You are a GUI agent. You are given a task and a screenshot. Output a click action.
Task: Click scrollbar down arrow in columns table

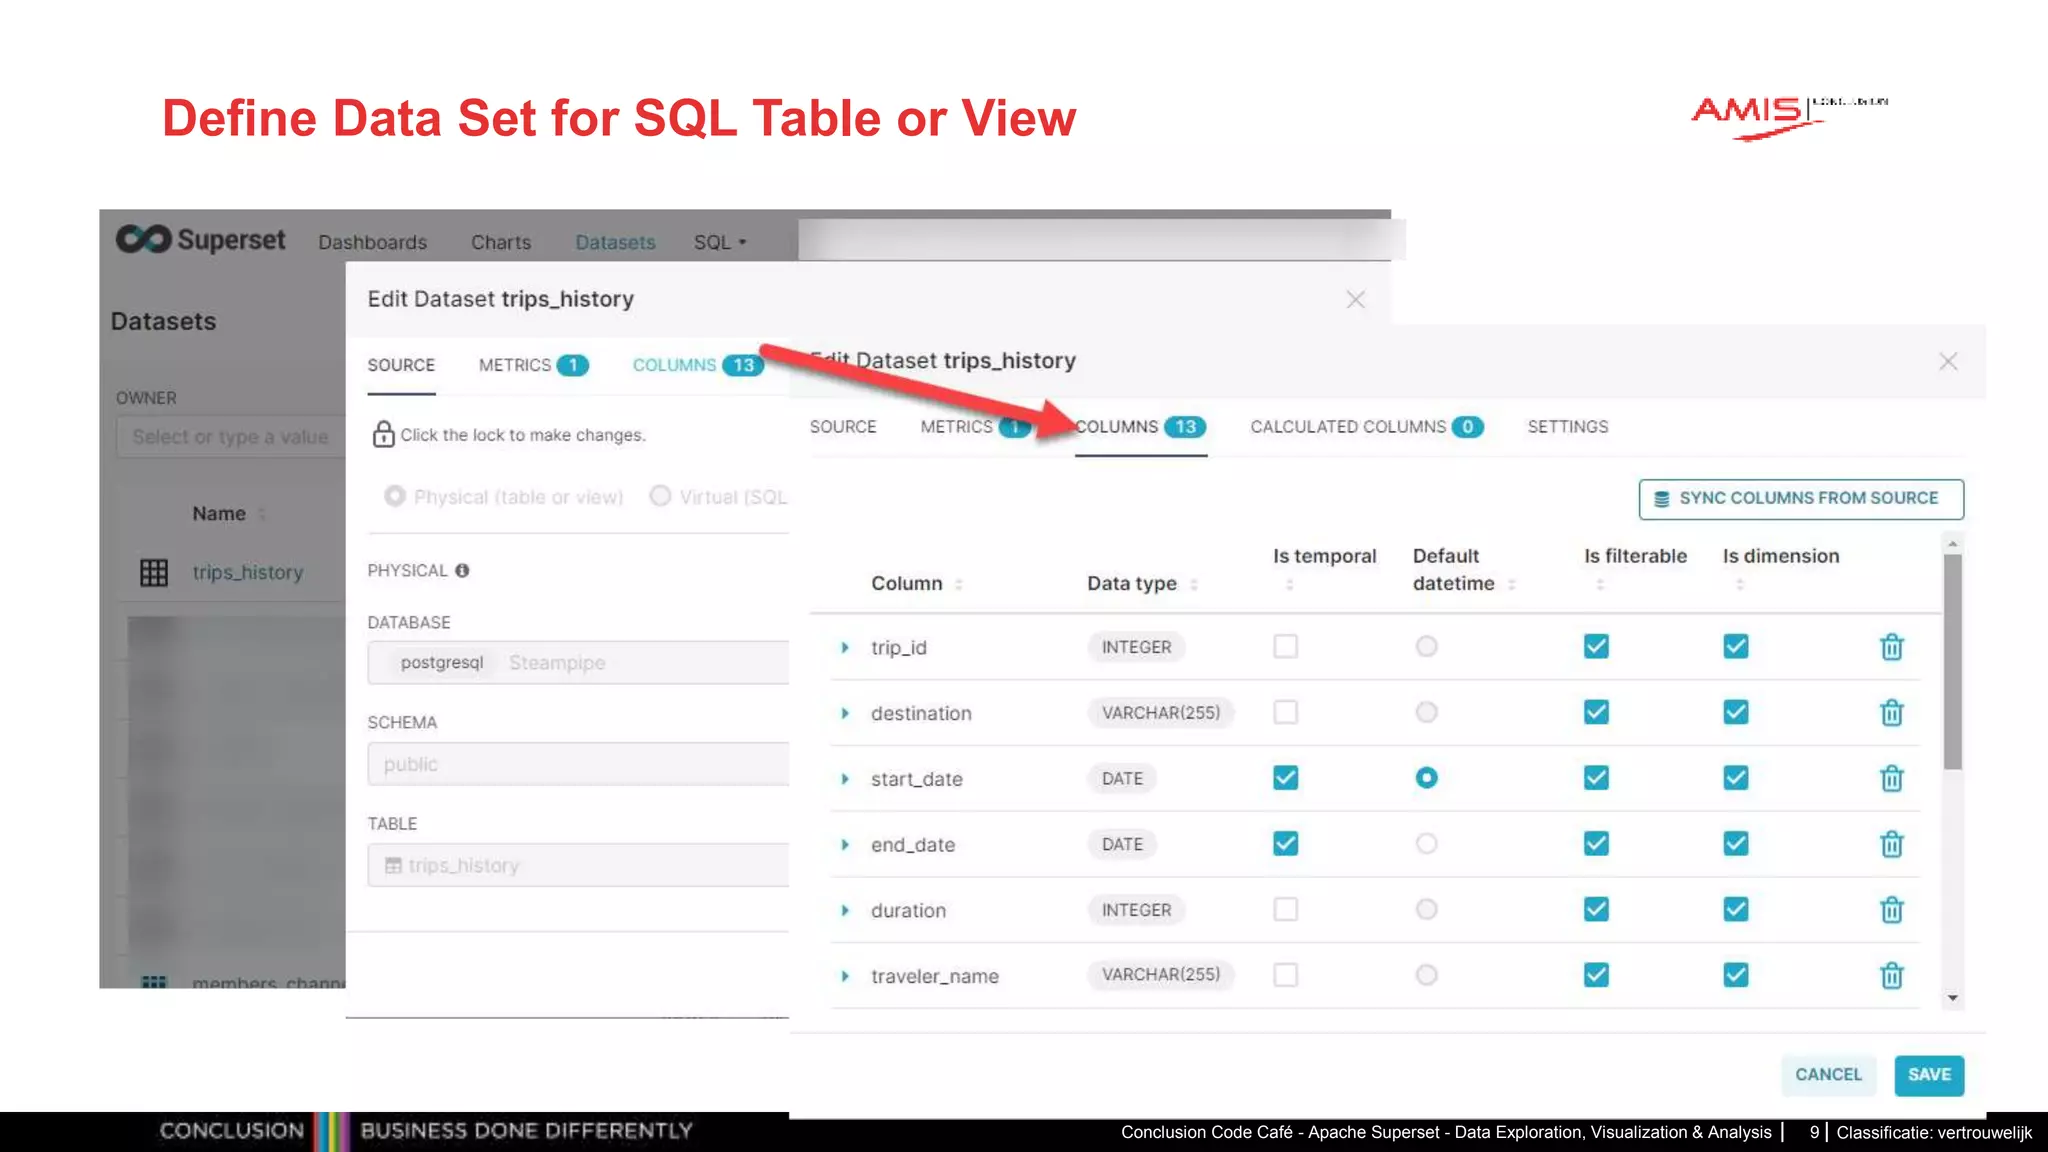1952,998
